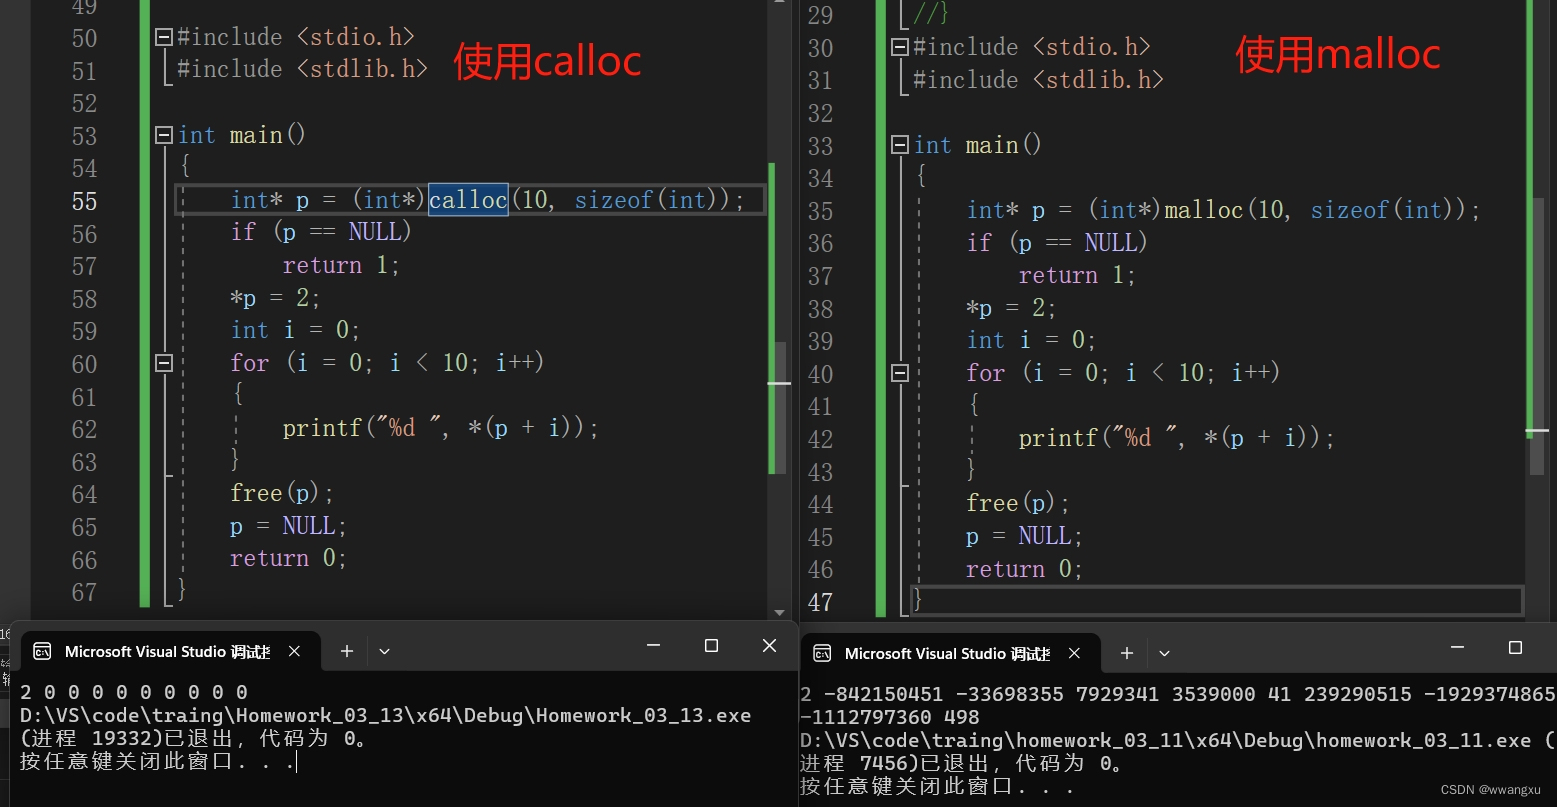This screenshot has height=807, width=1557.
Task: Click the console icon in left terminal tab
Action: (42, 651)
